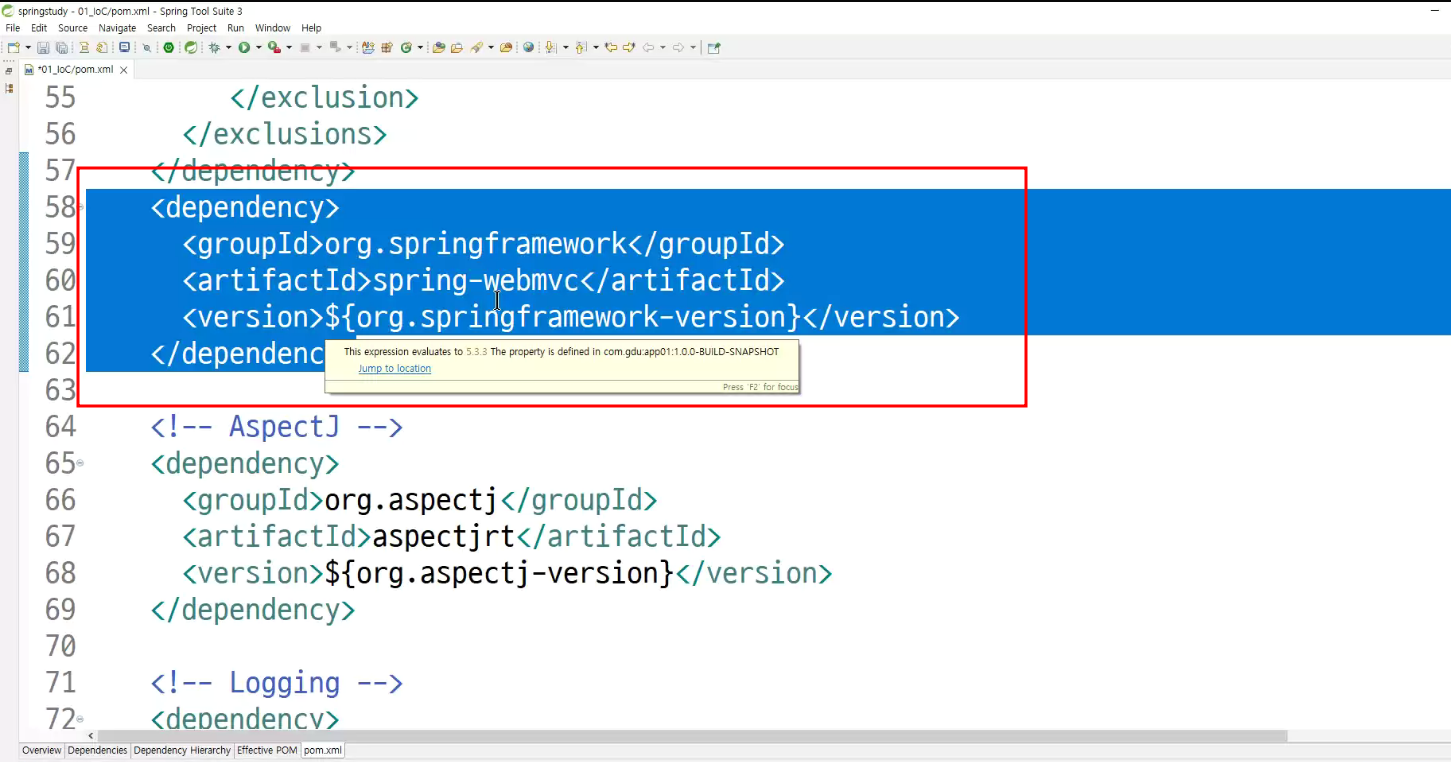Expand the dropdown beside Run Last Tool
This screenshot has width=1451, height=762.
tap(289, 47)
